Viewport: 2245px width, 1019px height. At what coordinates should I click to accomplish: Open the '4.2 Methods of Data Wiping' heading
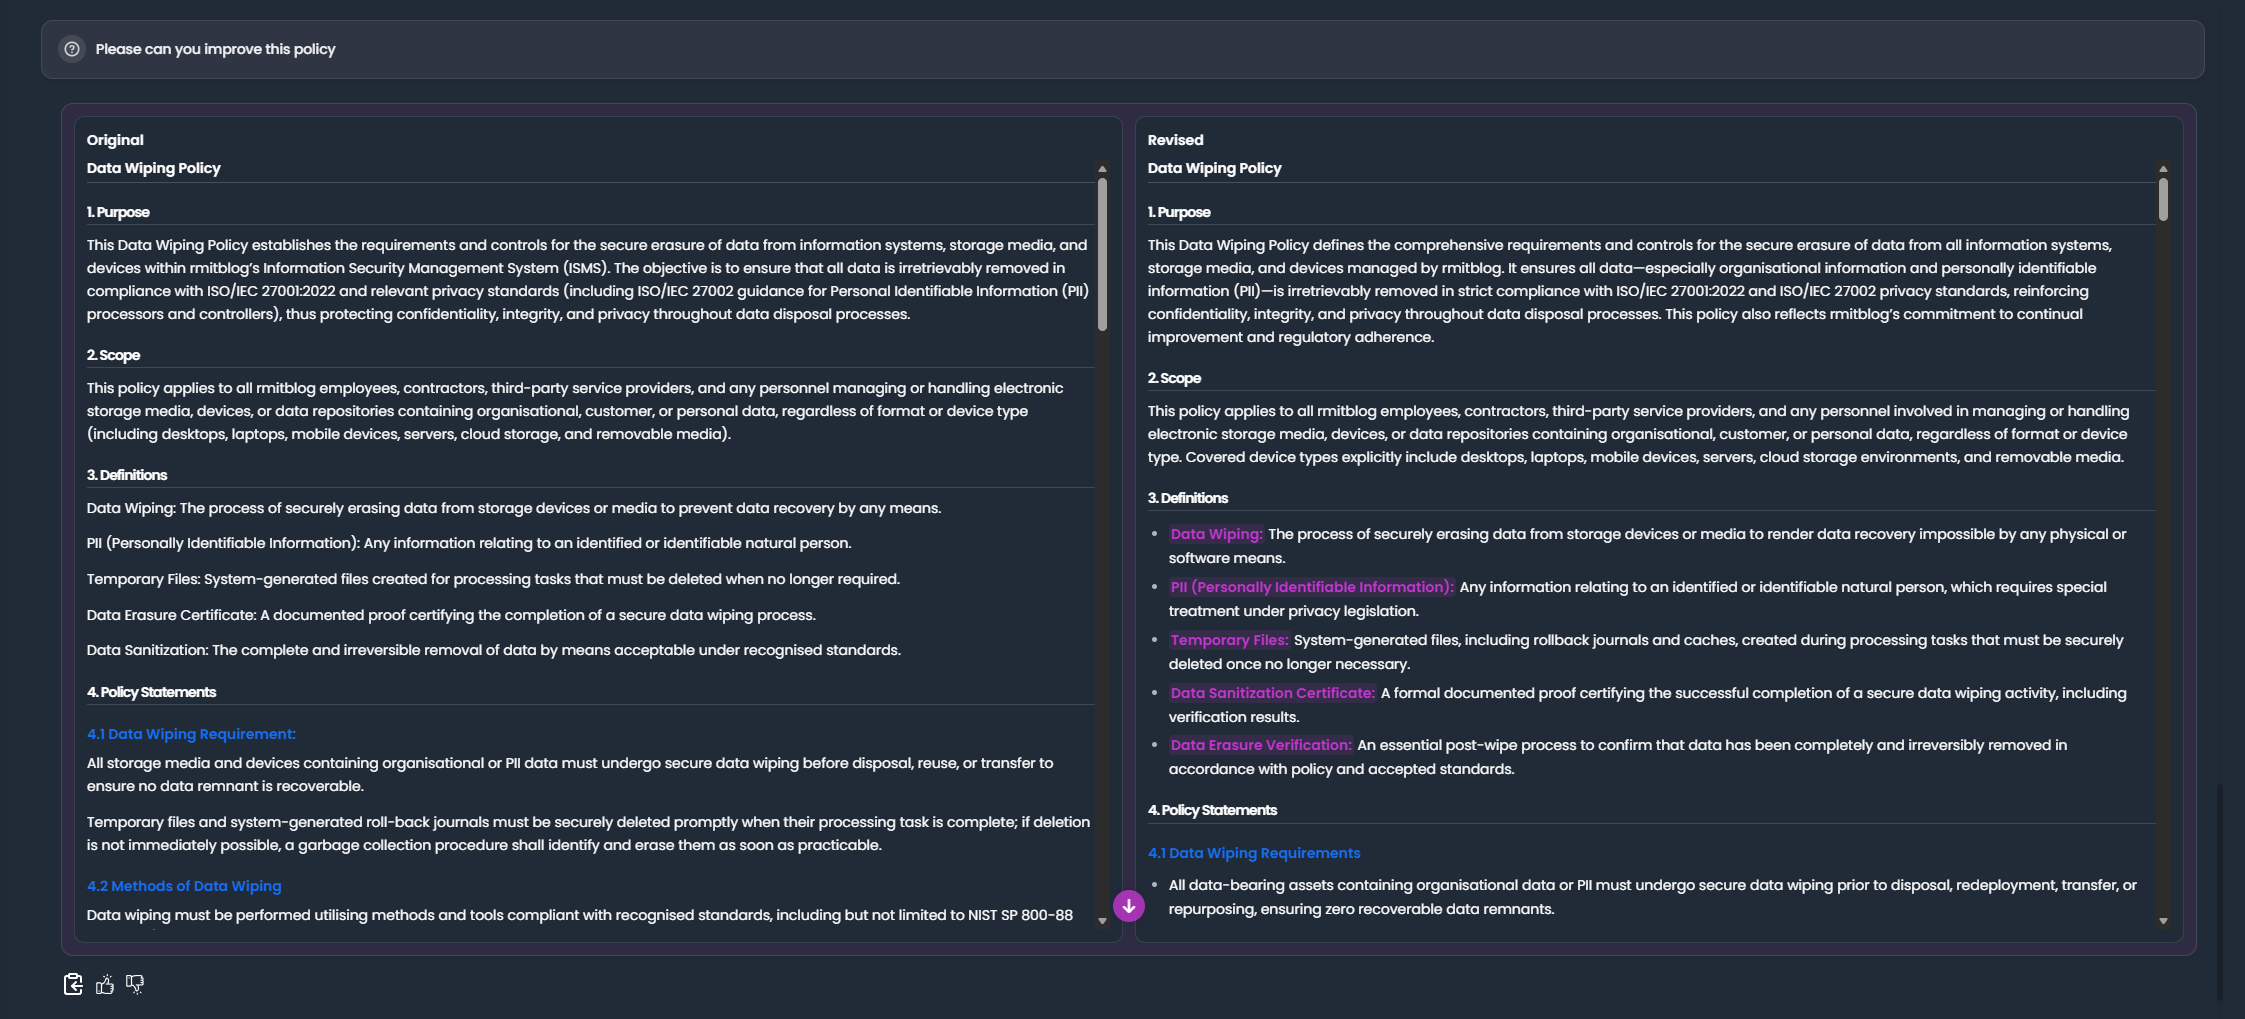click(184, 886)
